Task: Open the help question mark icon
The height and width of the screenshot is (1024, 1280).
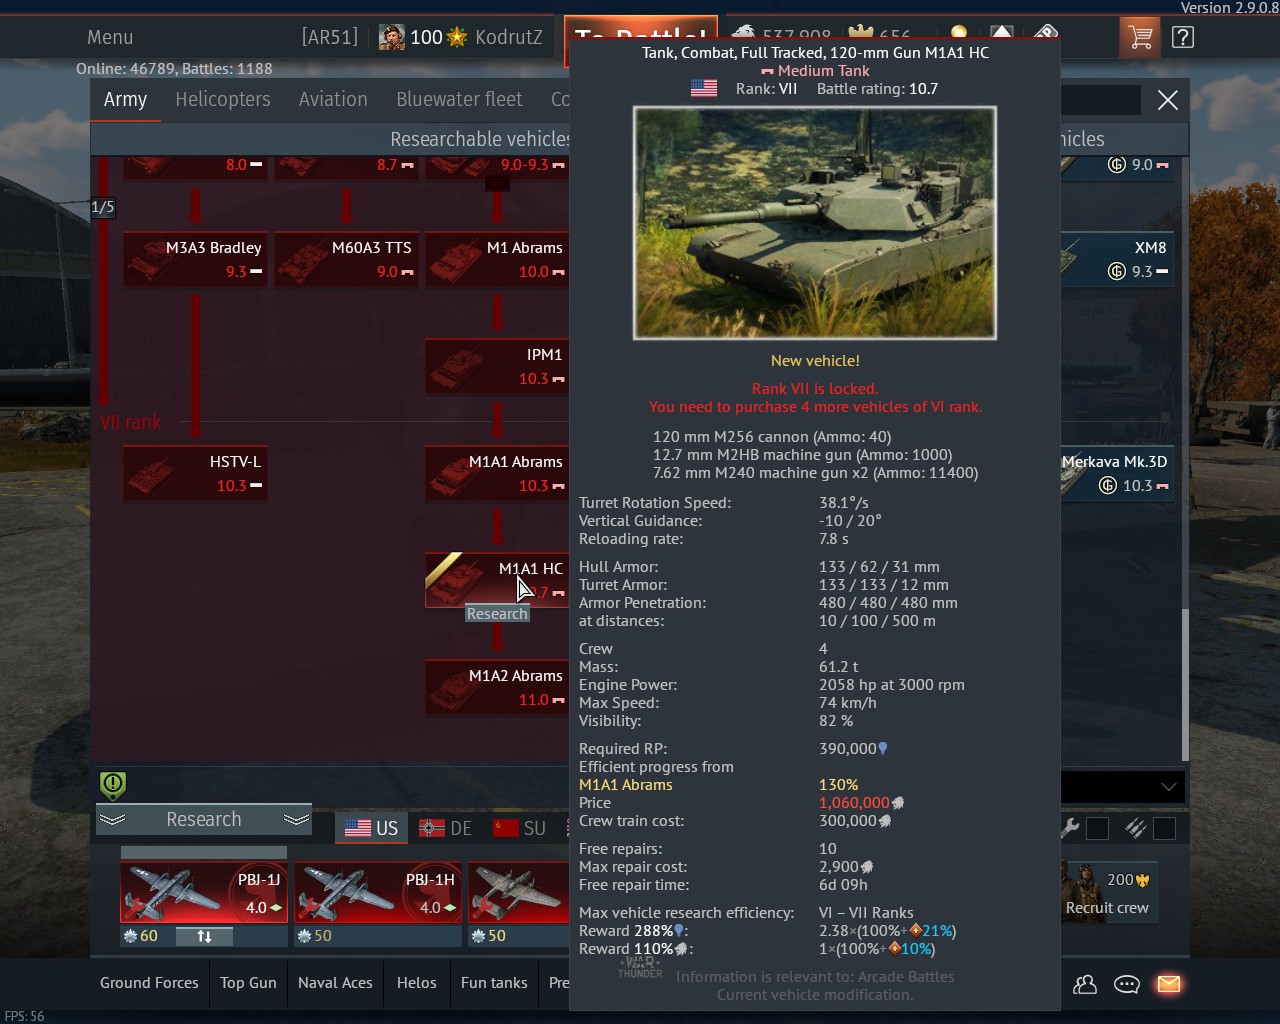Action: (1182, 38)
